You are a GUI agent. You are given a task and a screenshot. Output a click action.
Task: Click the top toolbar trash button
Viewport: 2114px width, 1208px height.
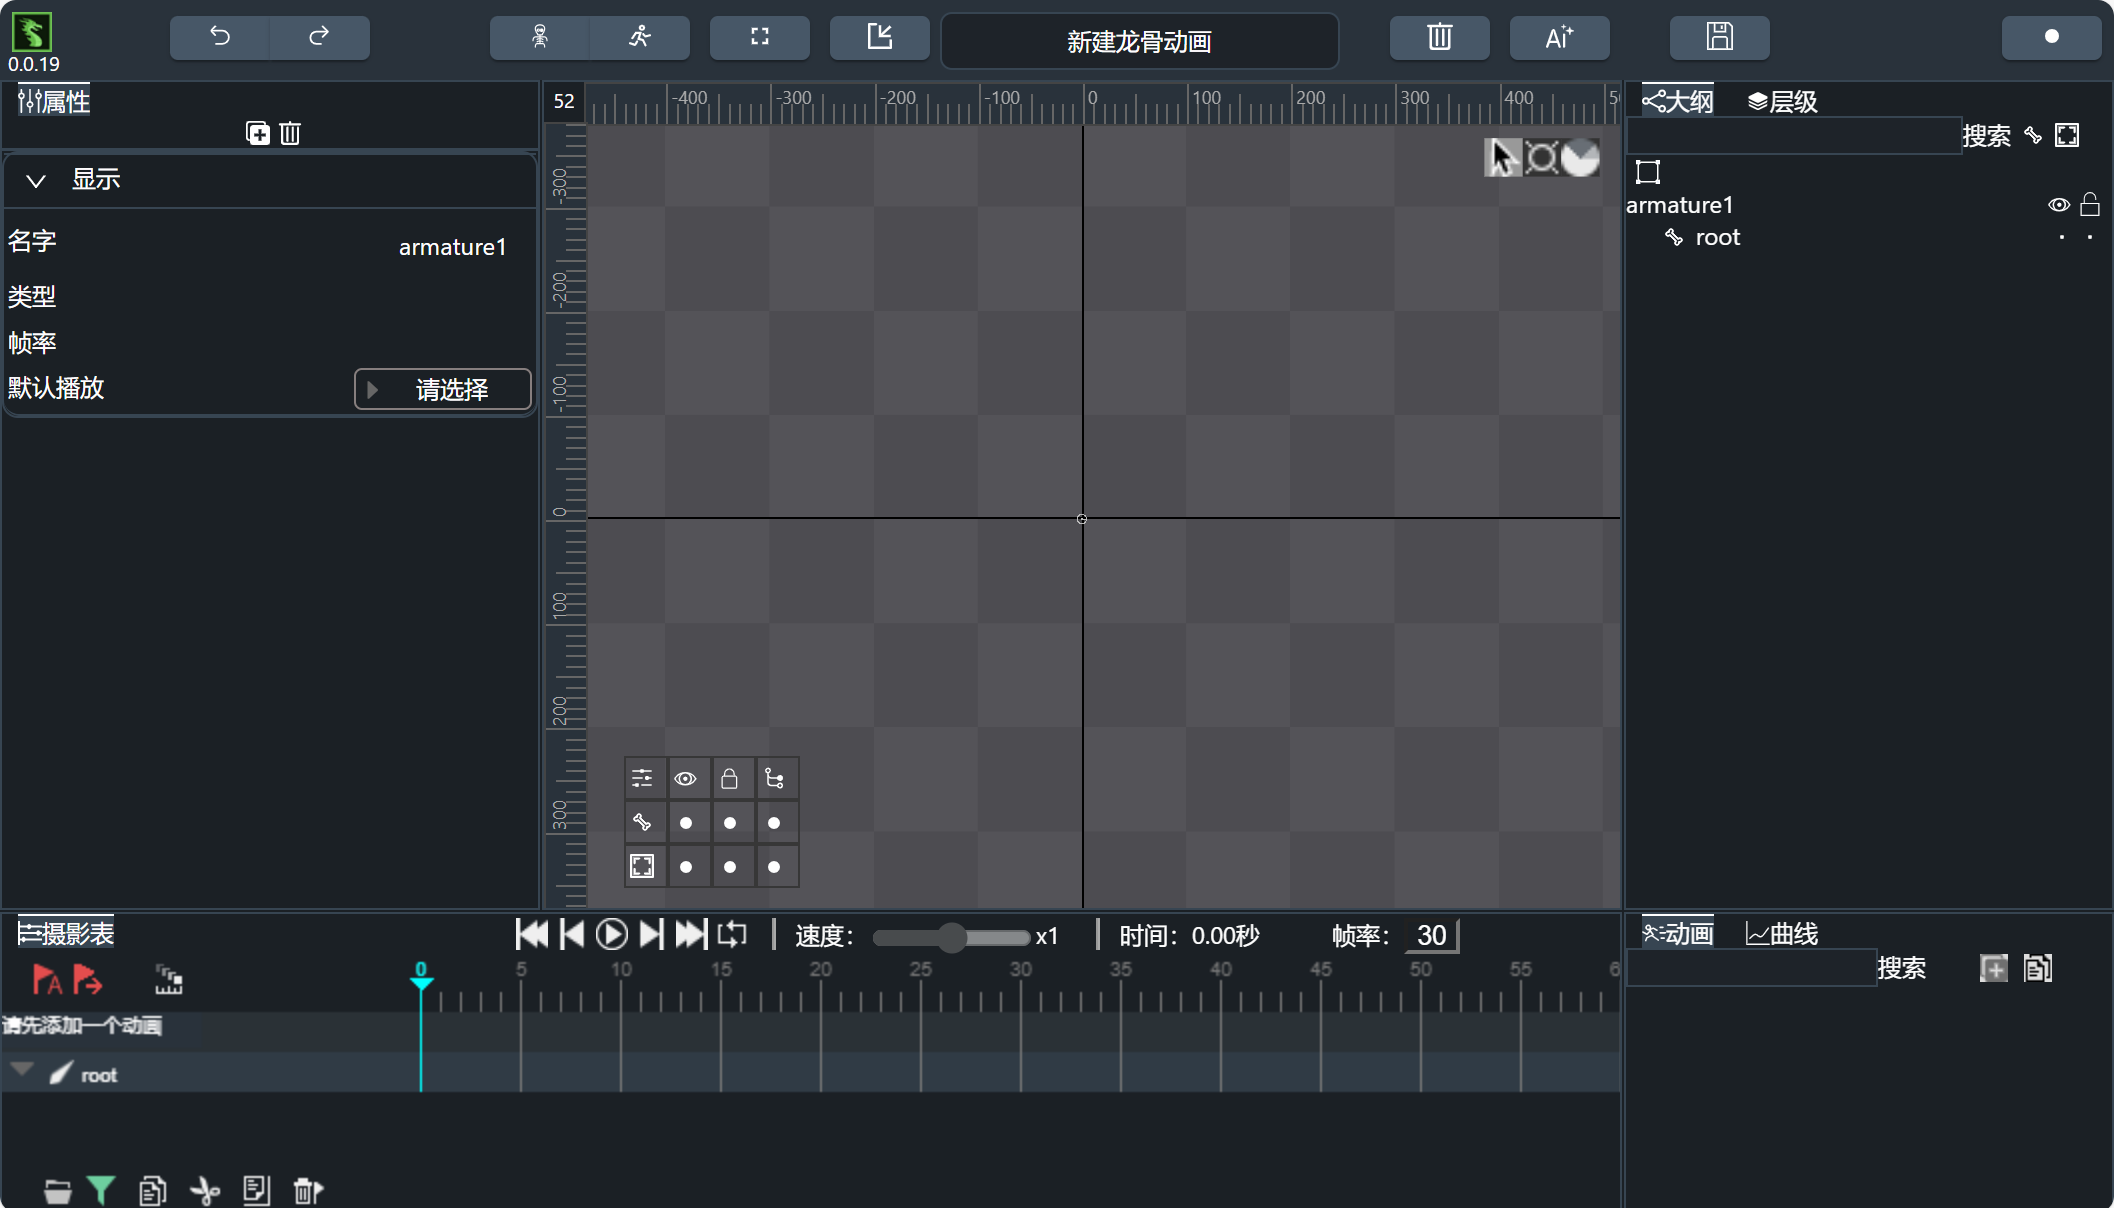click(x=1440, y=38)
